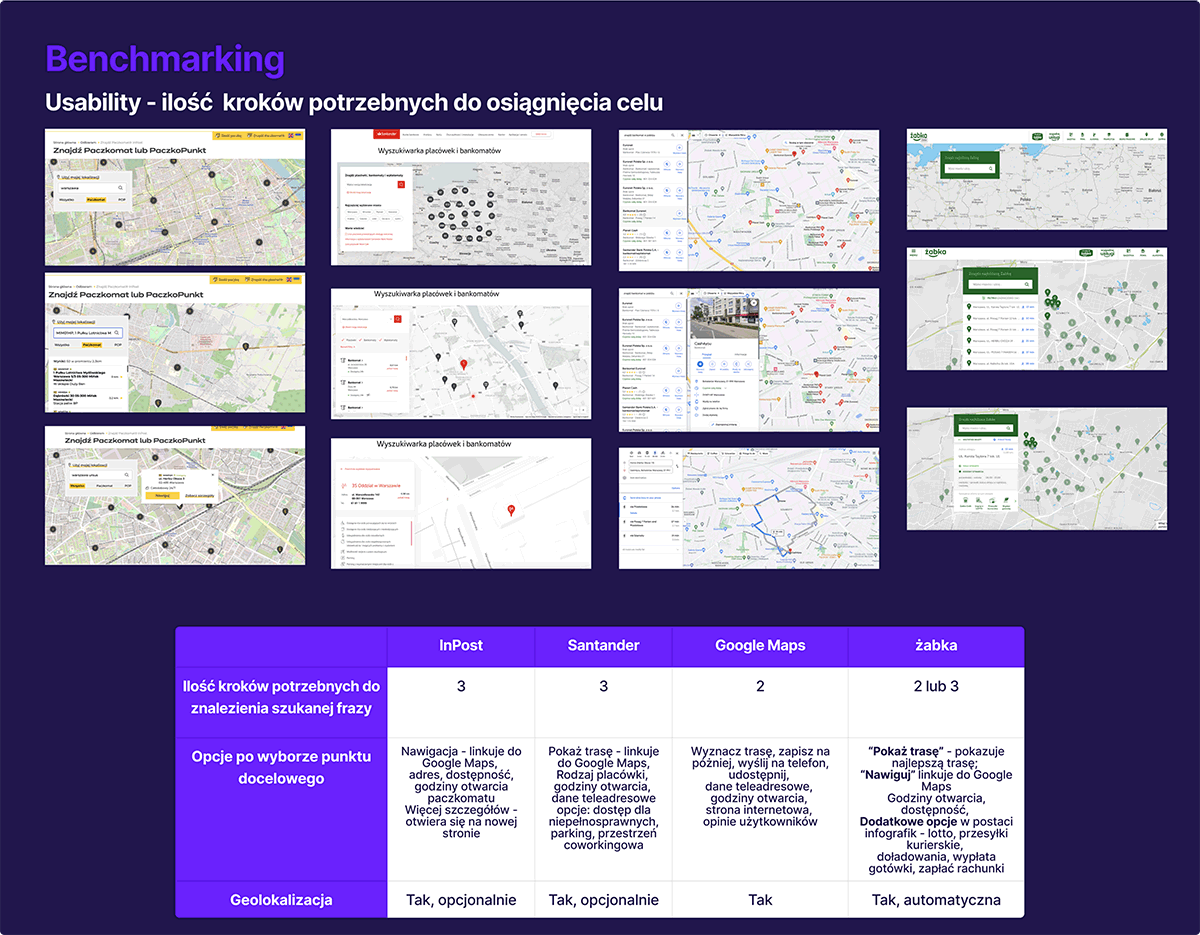Click step count '2' in Google Maps column

760,687
